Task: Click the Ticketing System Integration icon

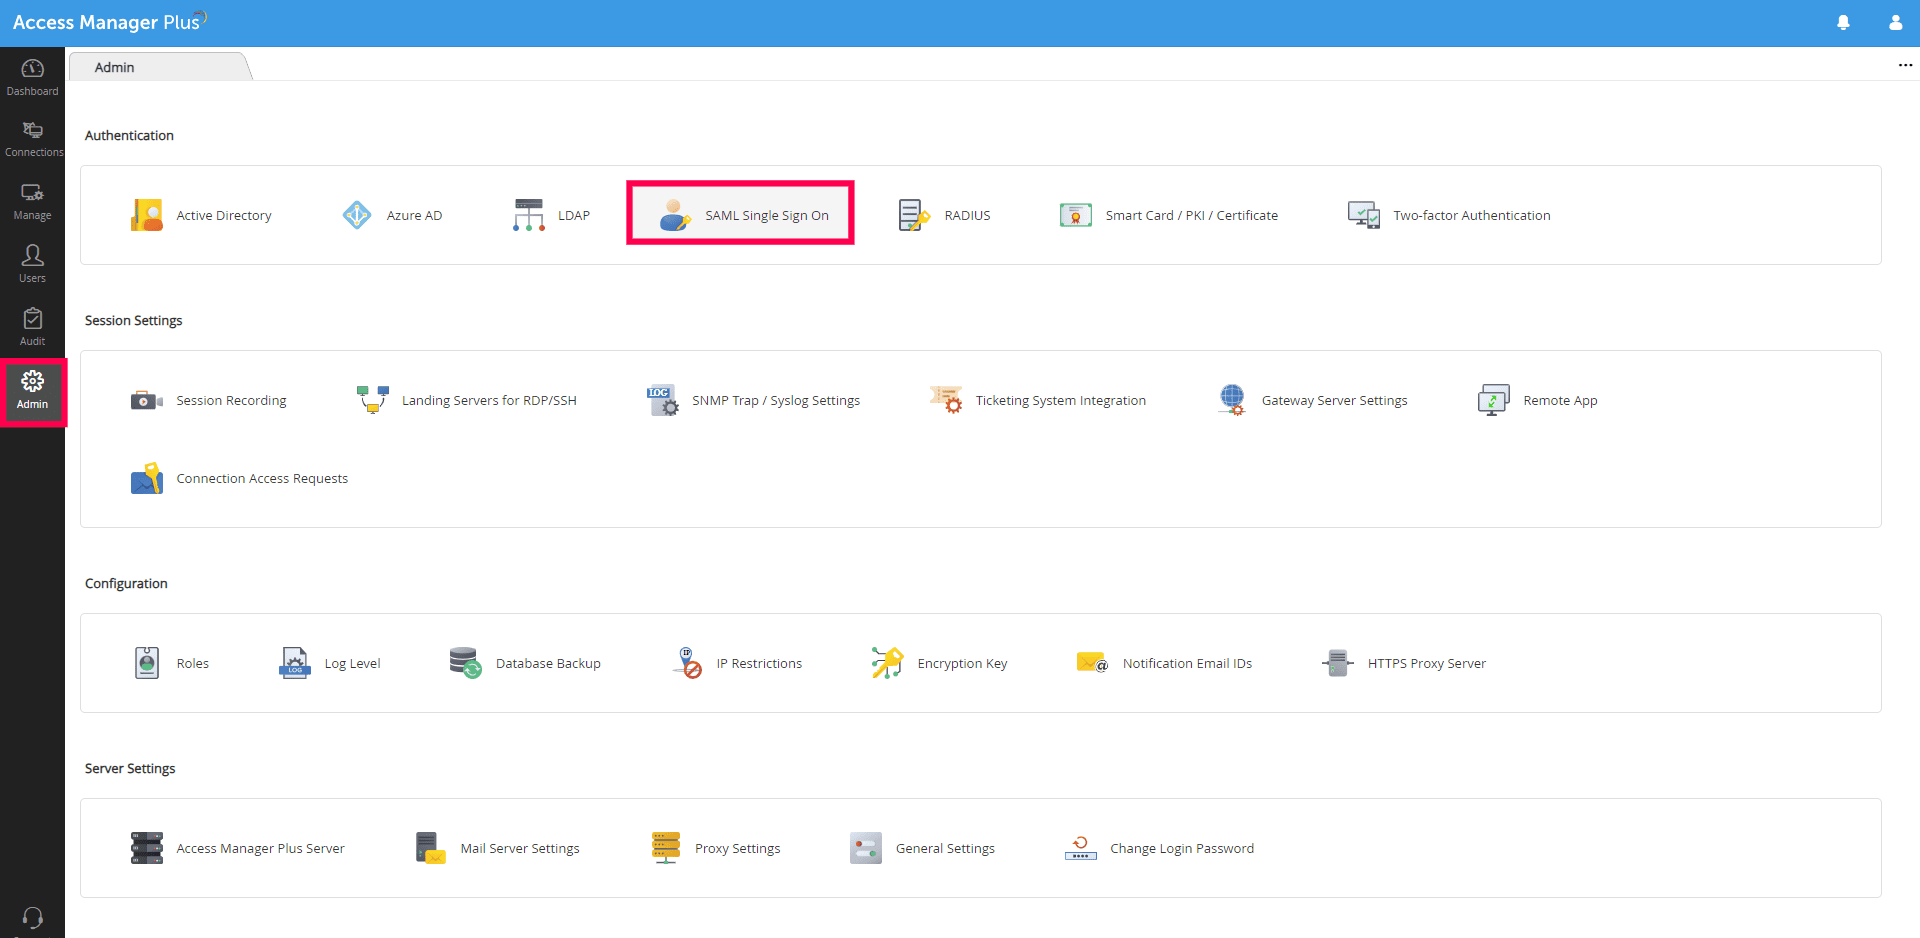Action: pyautogui.click(x=945, y=400)
